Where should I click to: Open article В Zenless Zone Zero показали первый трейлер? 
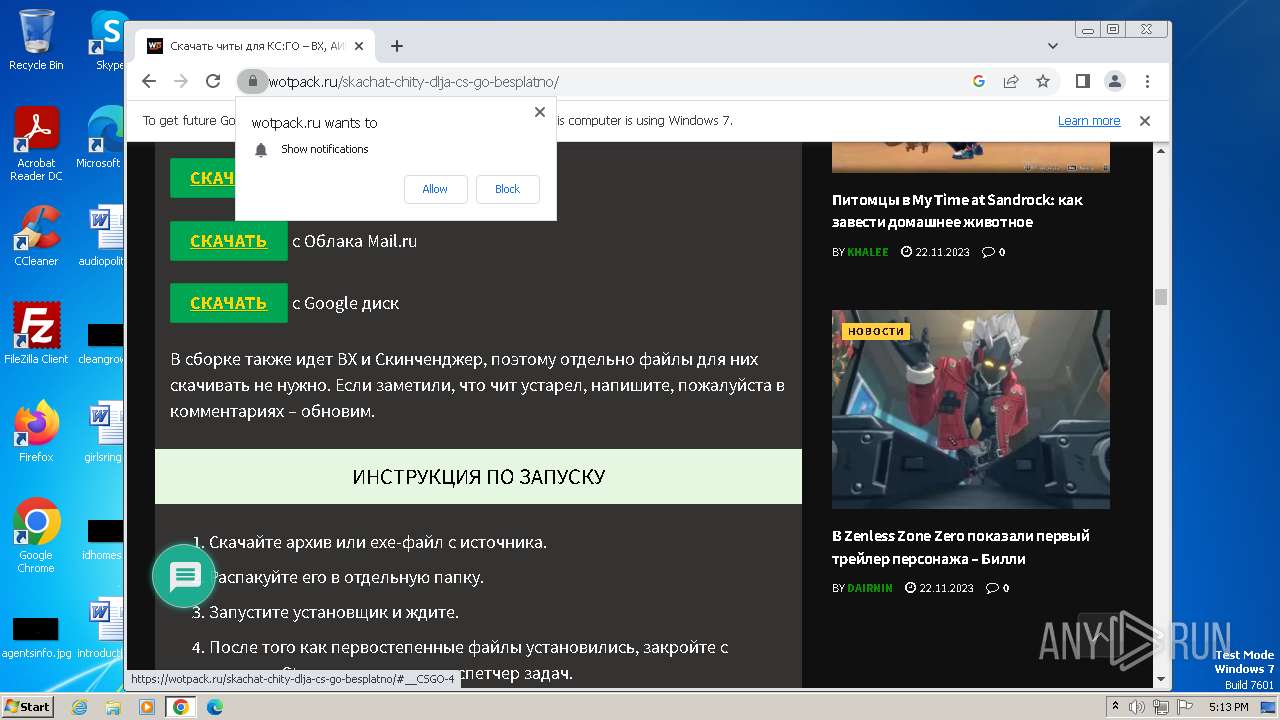click(x=961, y=547)
